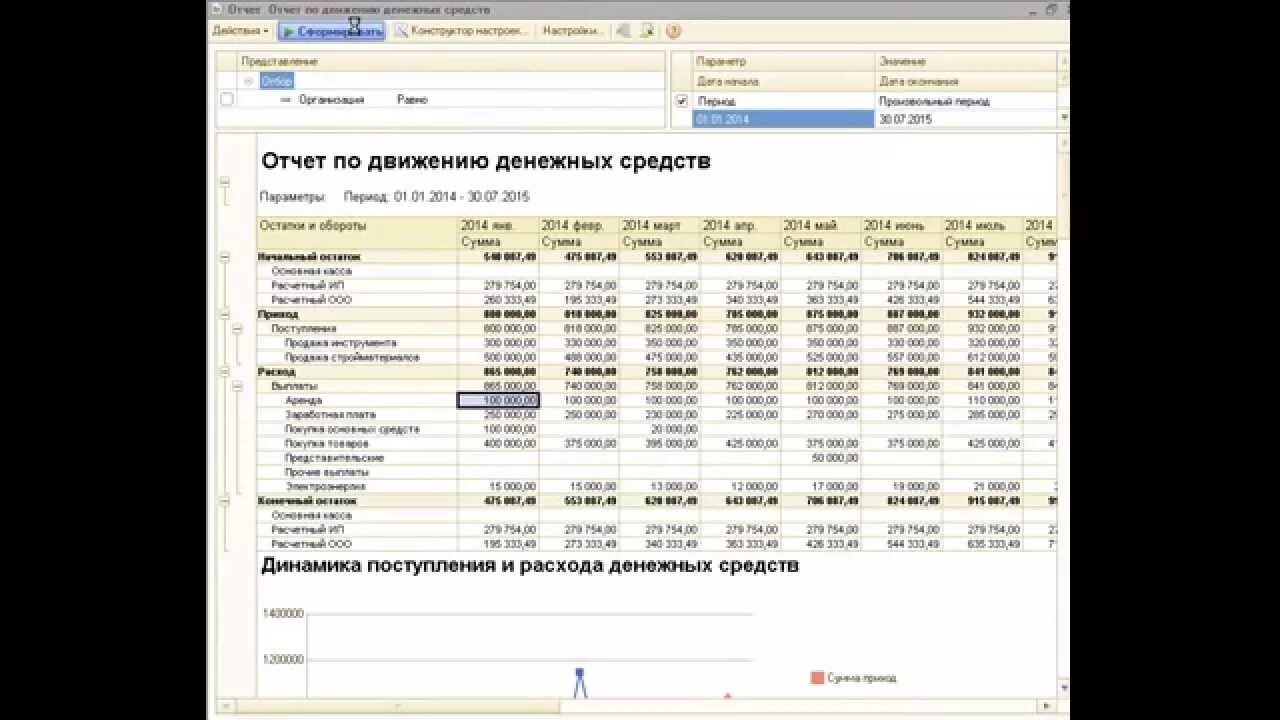Toggle the Организация filter checkbox
Viewport: 1280px width, 720px height.
(227, 99)
